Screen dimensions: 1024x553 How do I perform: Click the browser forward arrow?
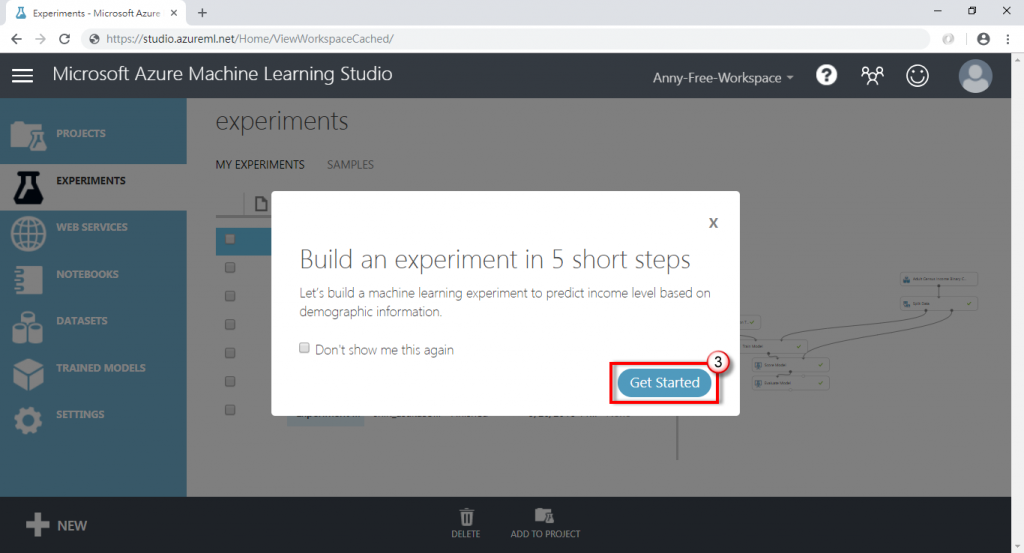40,39
